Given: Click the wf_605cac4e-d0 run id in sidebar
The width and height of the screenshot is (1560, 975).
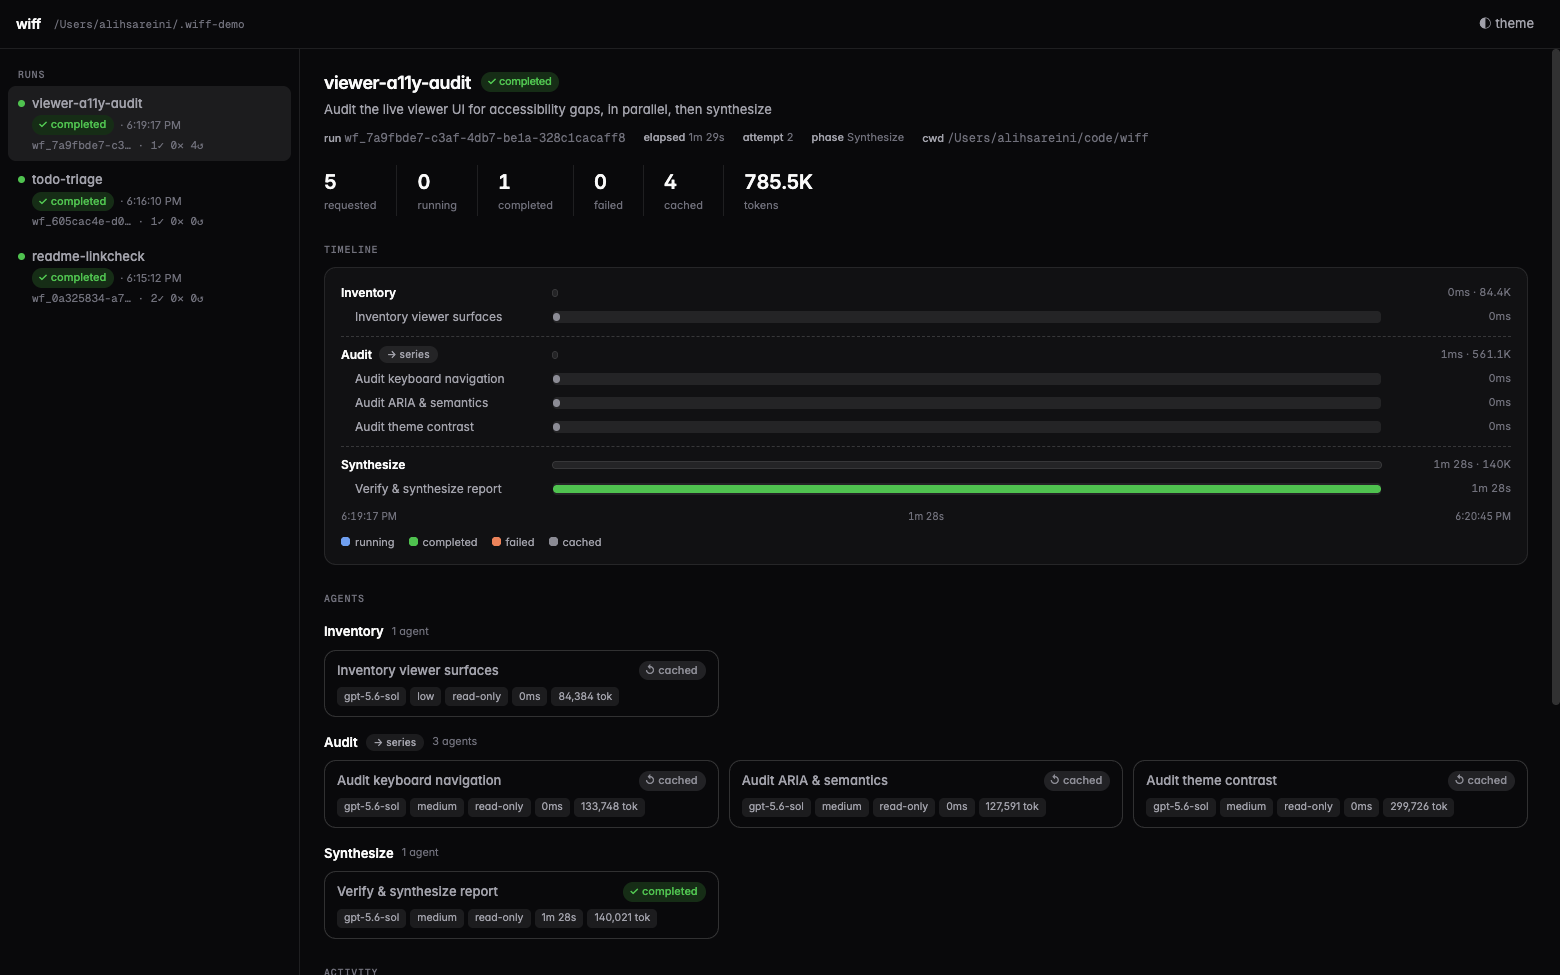Looking at the screenshot, I should [x=81, y=222].
